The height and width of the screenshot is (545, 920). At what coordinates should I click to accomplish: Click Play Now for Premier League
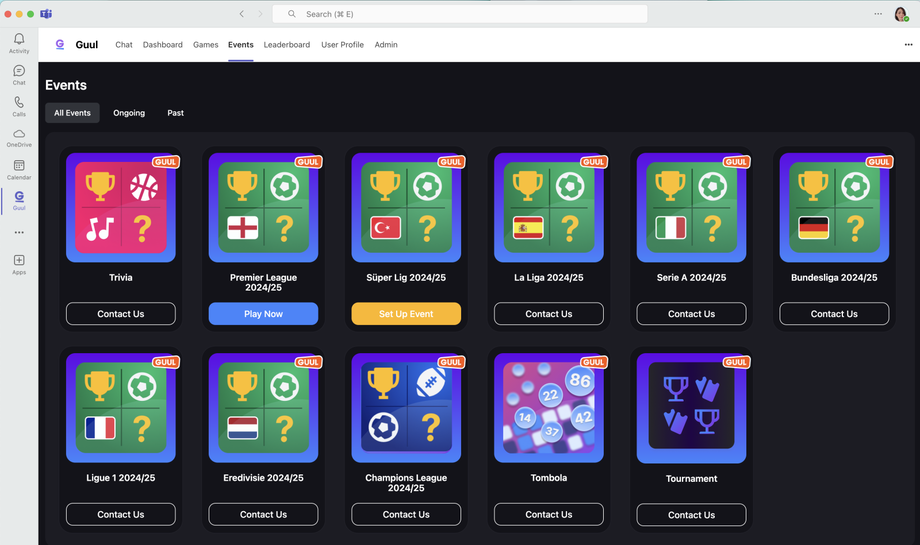pyautogui.click(x=263, y=314)
